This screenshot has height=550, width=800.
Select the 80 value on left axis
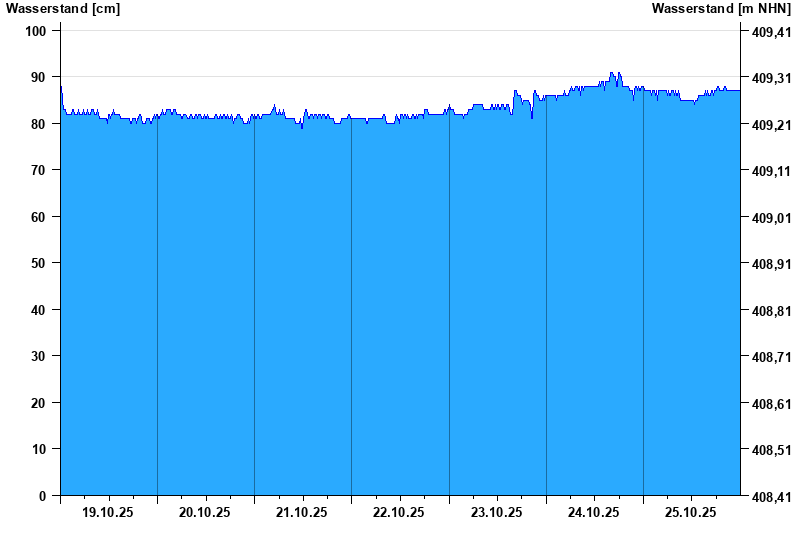pyautogui.click(x=38, y=124)
